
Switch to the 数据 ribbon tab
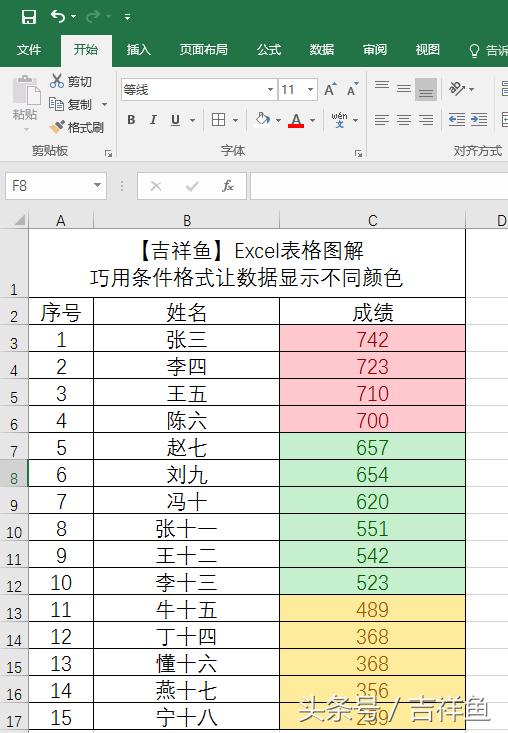click(x=322, y=50)
